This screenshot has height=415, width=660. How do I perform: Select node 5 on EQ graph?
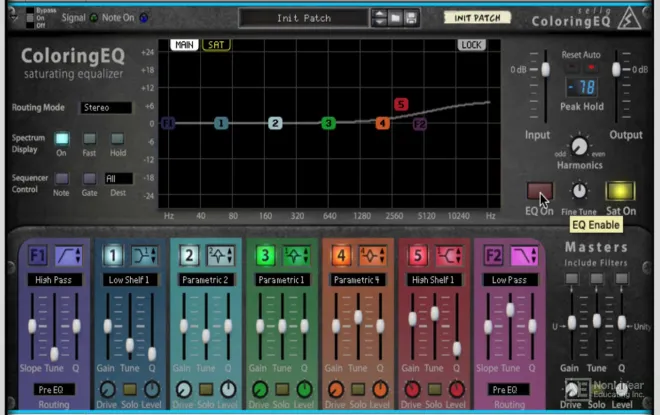click(401, 104)
